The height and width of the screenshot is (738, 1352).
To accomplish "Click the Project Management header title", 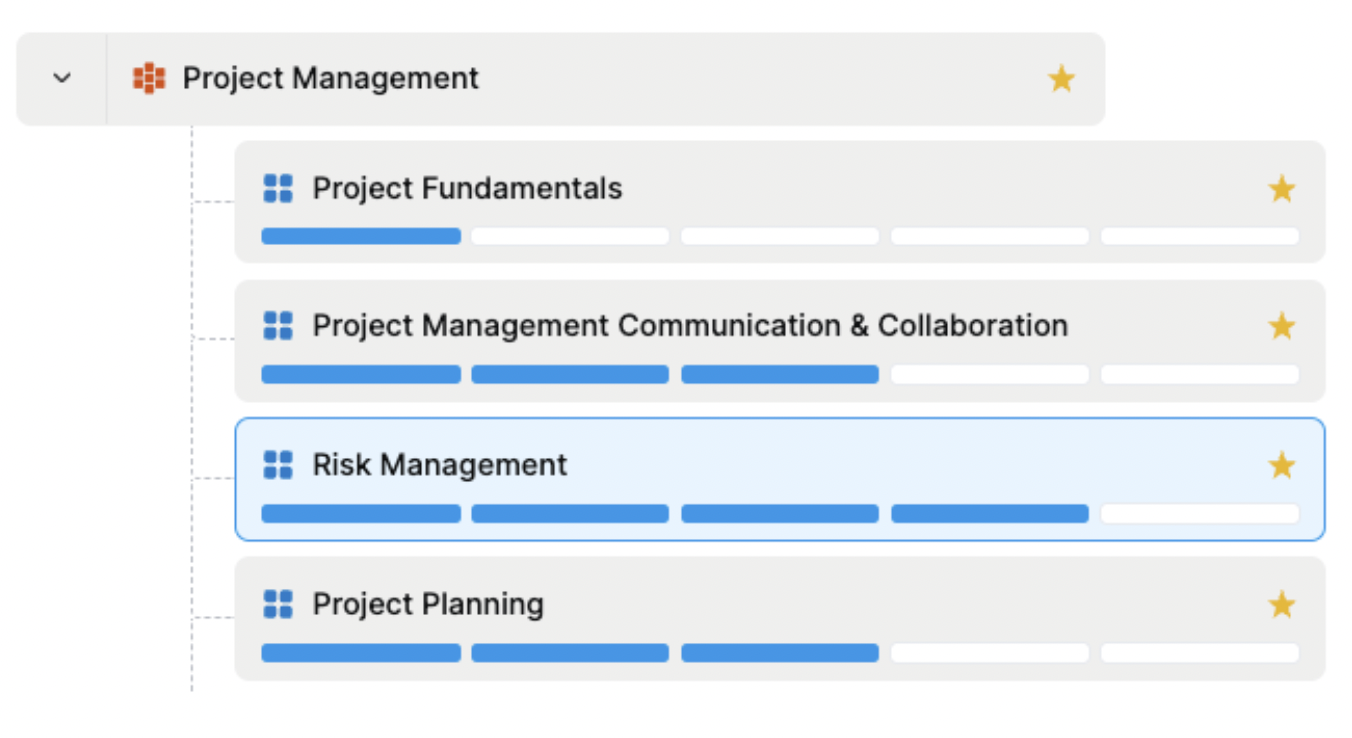I will (331, 78).
